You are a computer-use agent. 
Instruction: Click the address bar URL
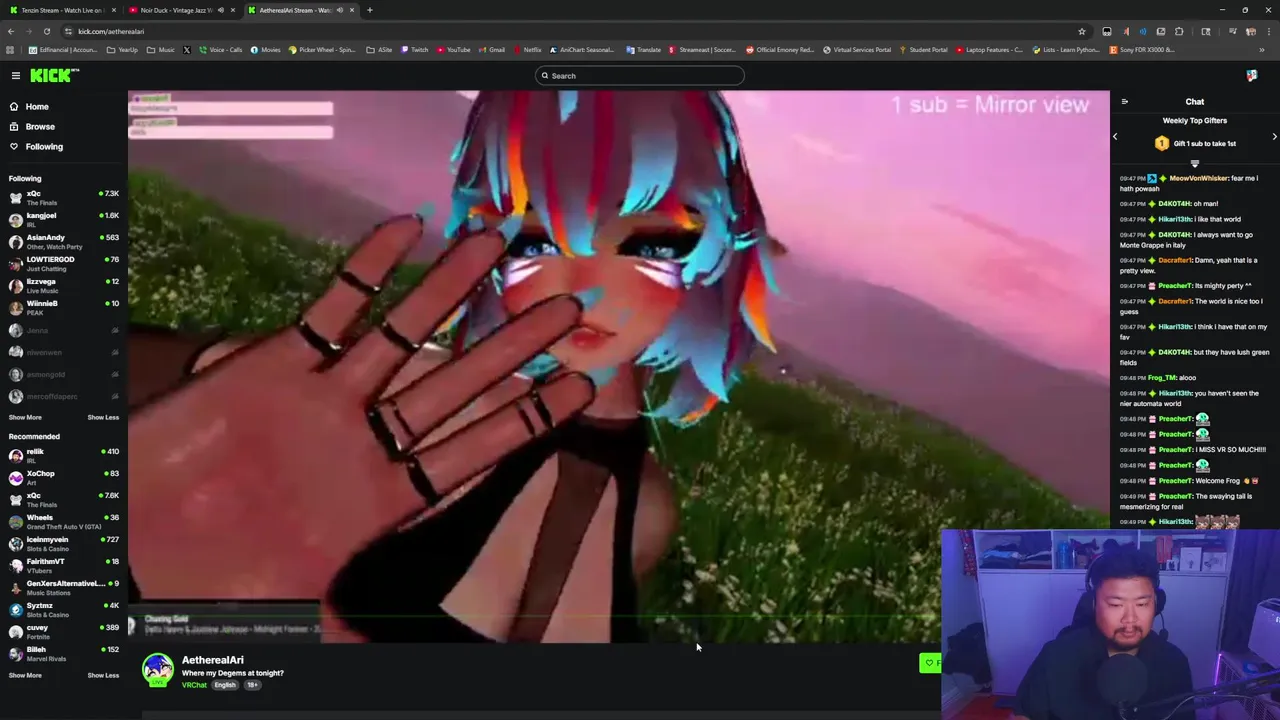coord(110,31)
